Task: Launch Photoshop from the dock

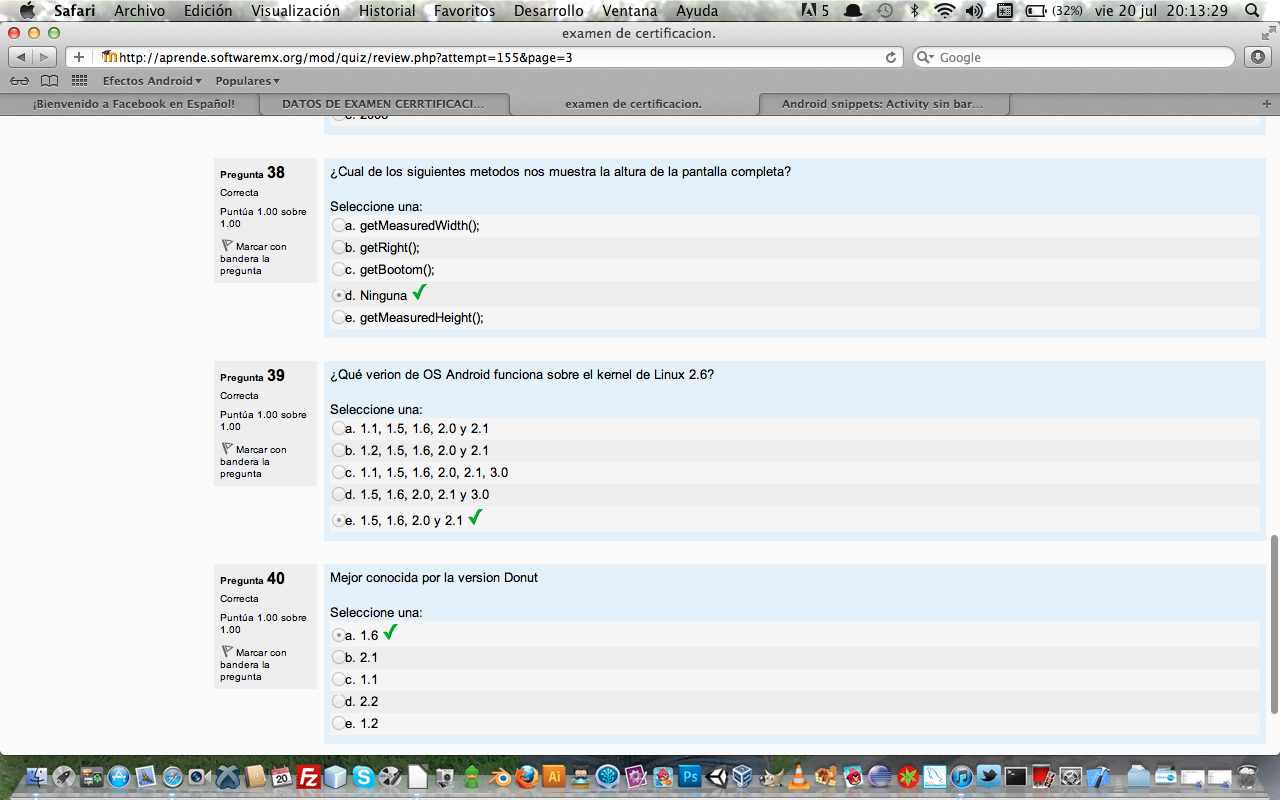Action: pos(689,777)
